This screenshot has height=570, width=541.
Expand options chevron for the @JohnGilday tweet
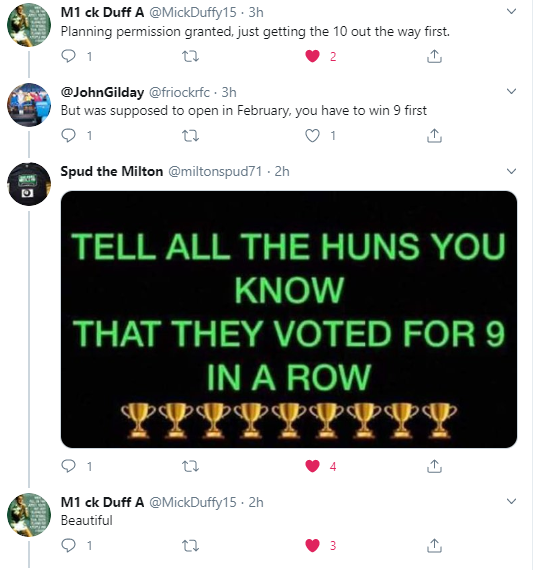coord(511,91)
